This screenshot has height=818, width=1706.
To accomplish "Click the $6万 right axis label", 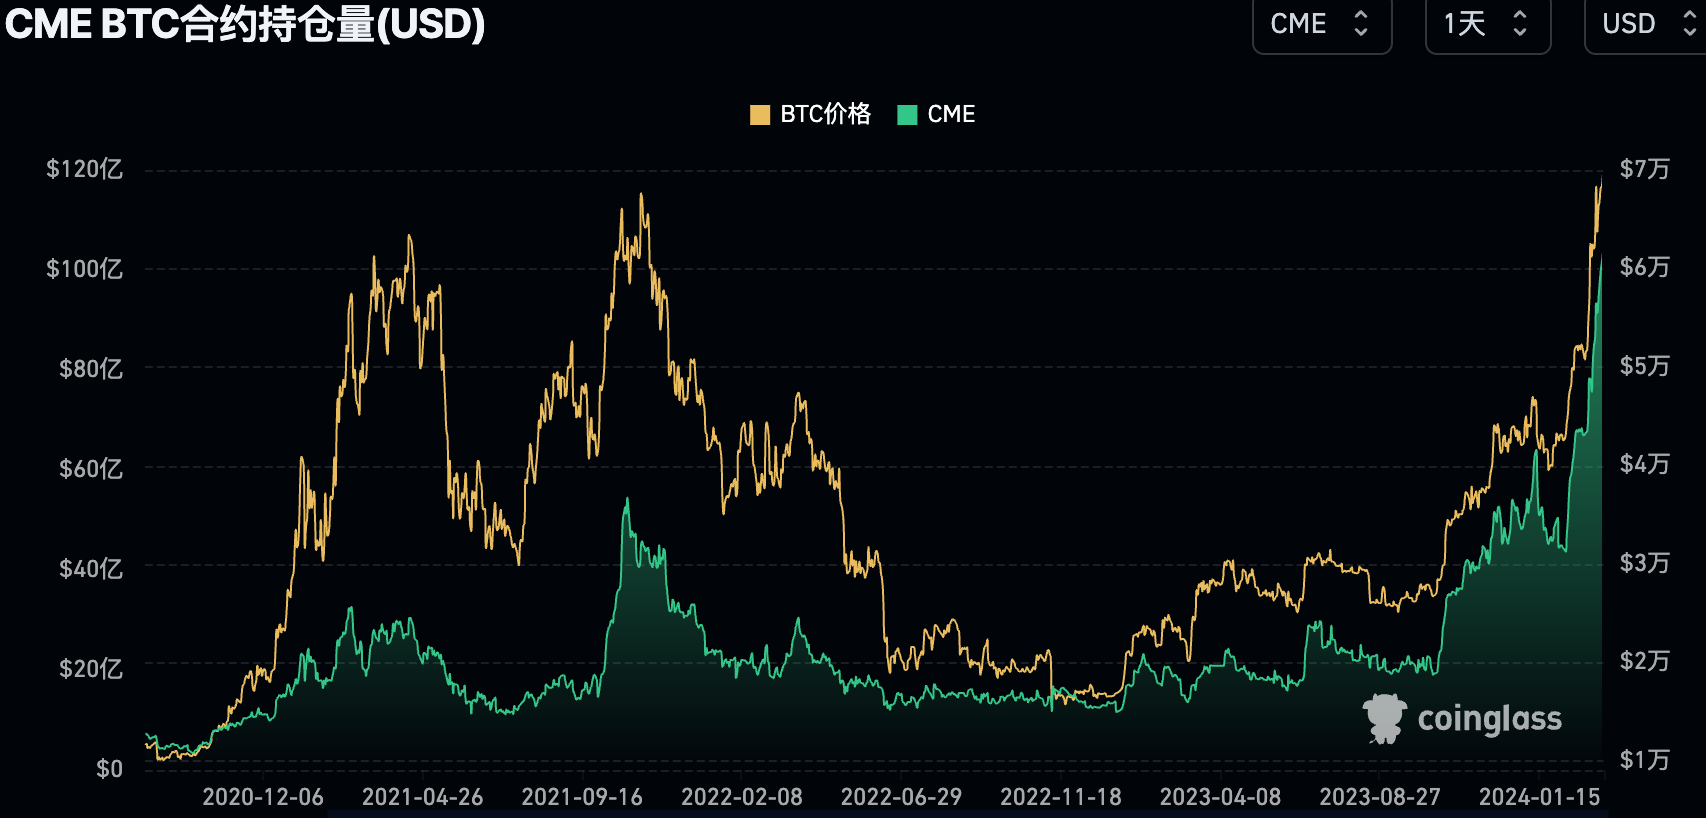I will pos(1645,267).
